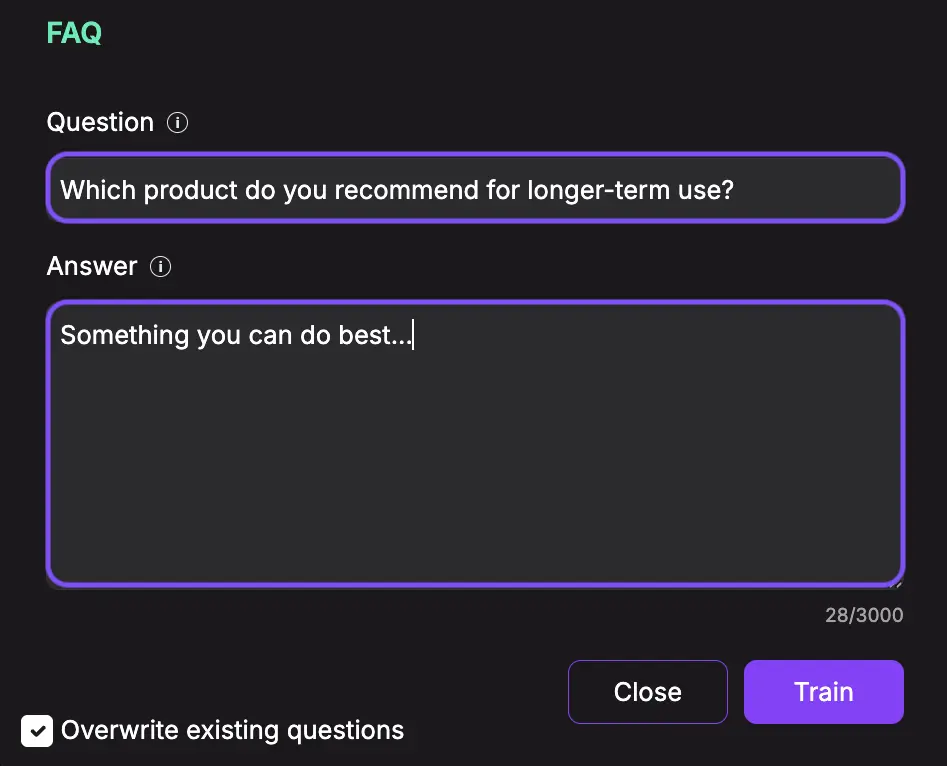Screen dimensions: 947x766
Task: Click the FAQ heading
Action: [74, 33]
